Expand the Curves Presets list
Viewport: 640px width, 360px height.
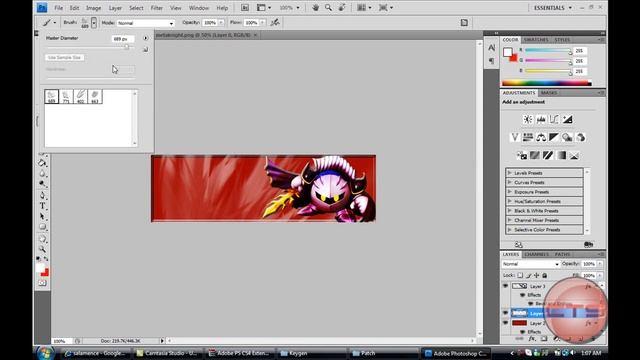pyautogui.click(x=510, y=182)
